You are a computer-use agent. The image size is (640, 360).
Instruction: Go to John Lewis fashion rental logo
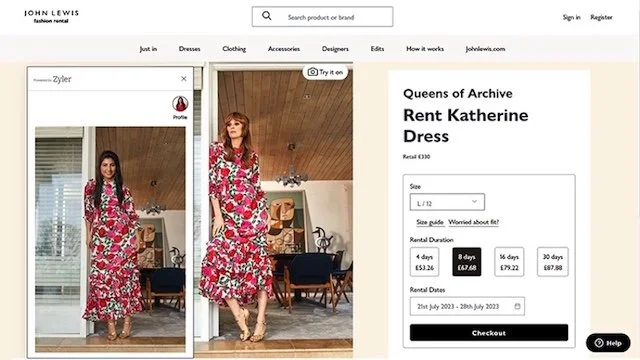(51, 16)
